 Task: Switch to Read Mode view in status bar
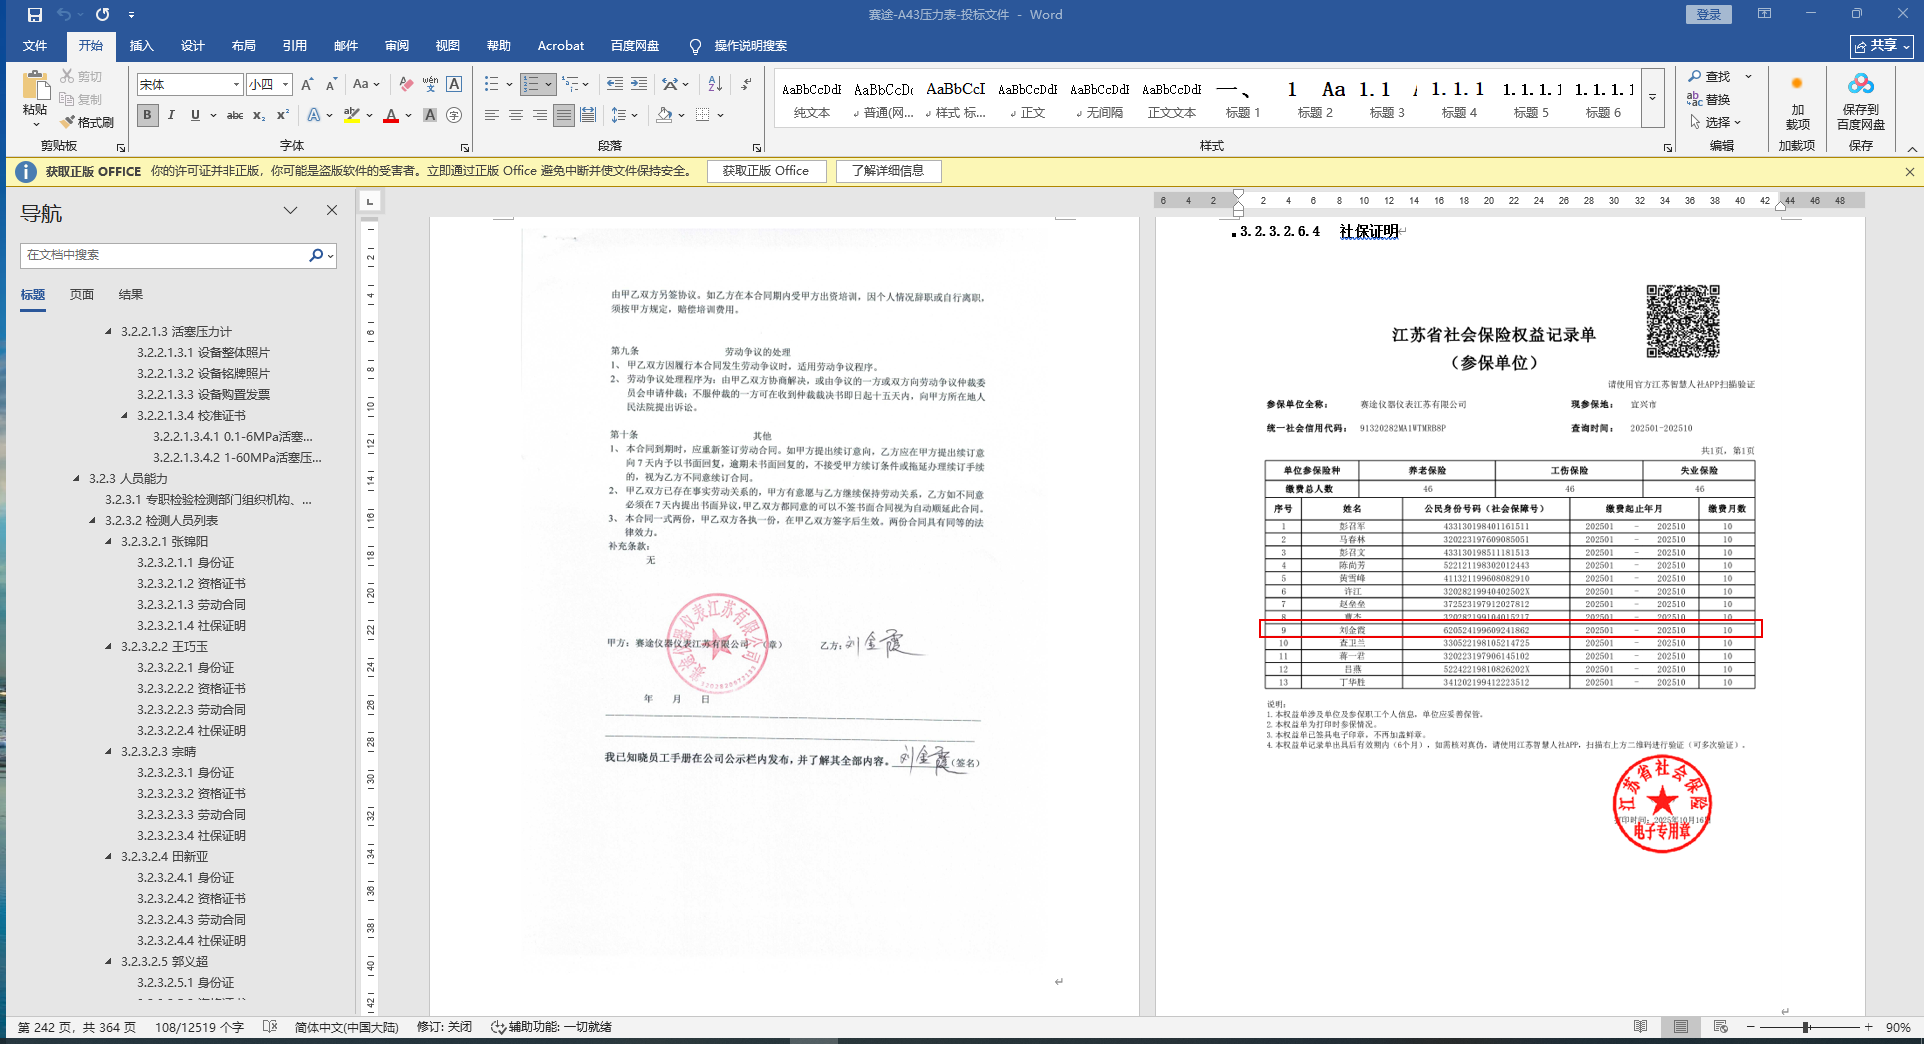[1640, 1027]
